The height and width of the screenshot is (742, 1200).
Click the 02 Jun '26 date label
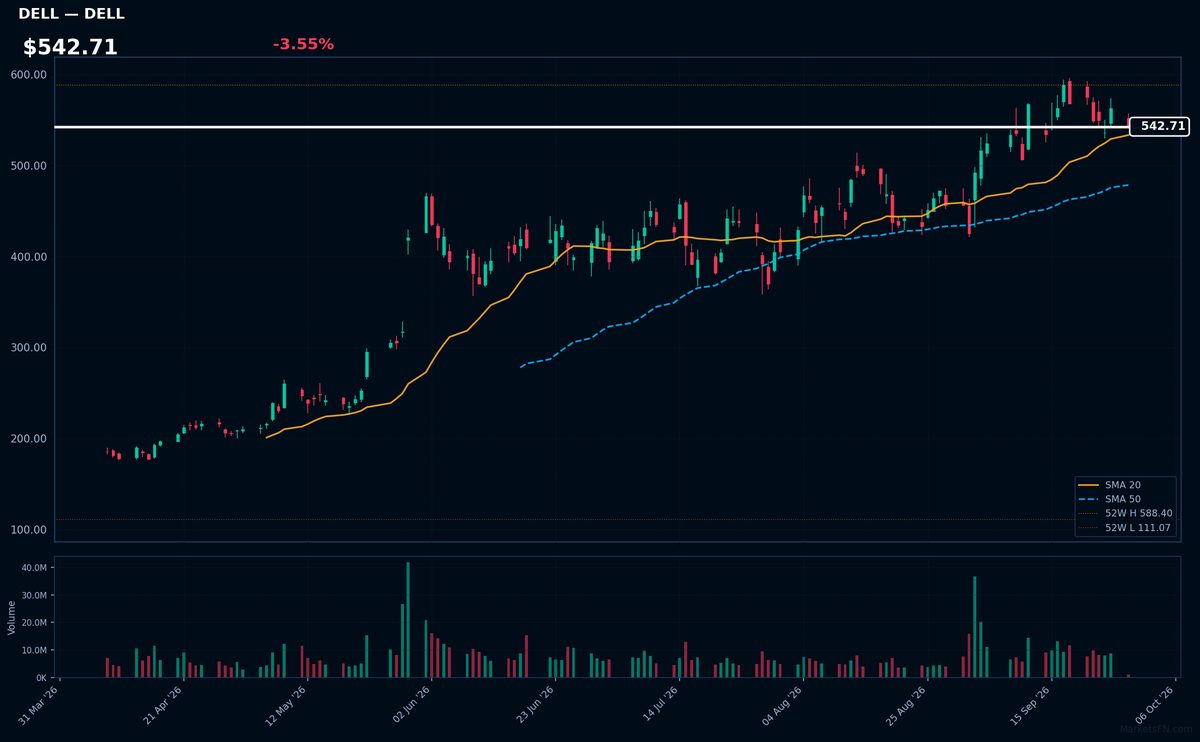point(412,704)
